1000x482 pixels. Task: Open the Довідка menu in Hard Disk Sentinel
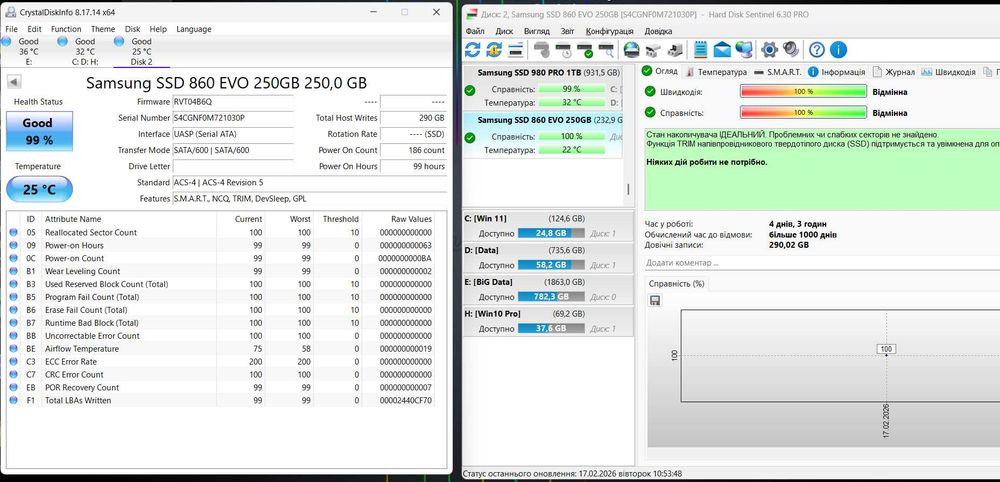coord(658,31)
